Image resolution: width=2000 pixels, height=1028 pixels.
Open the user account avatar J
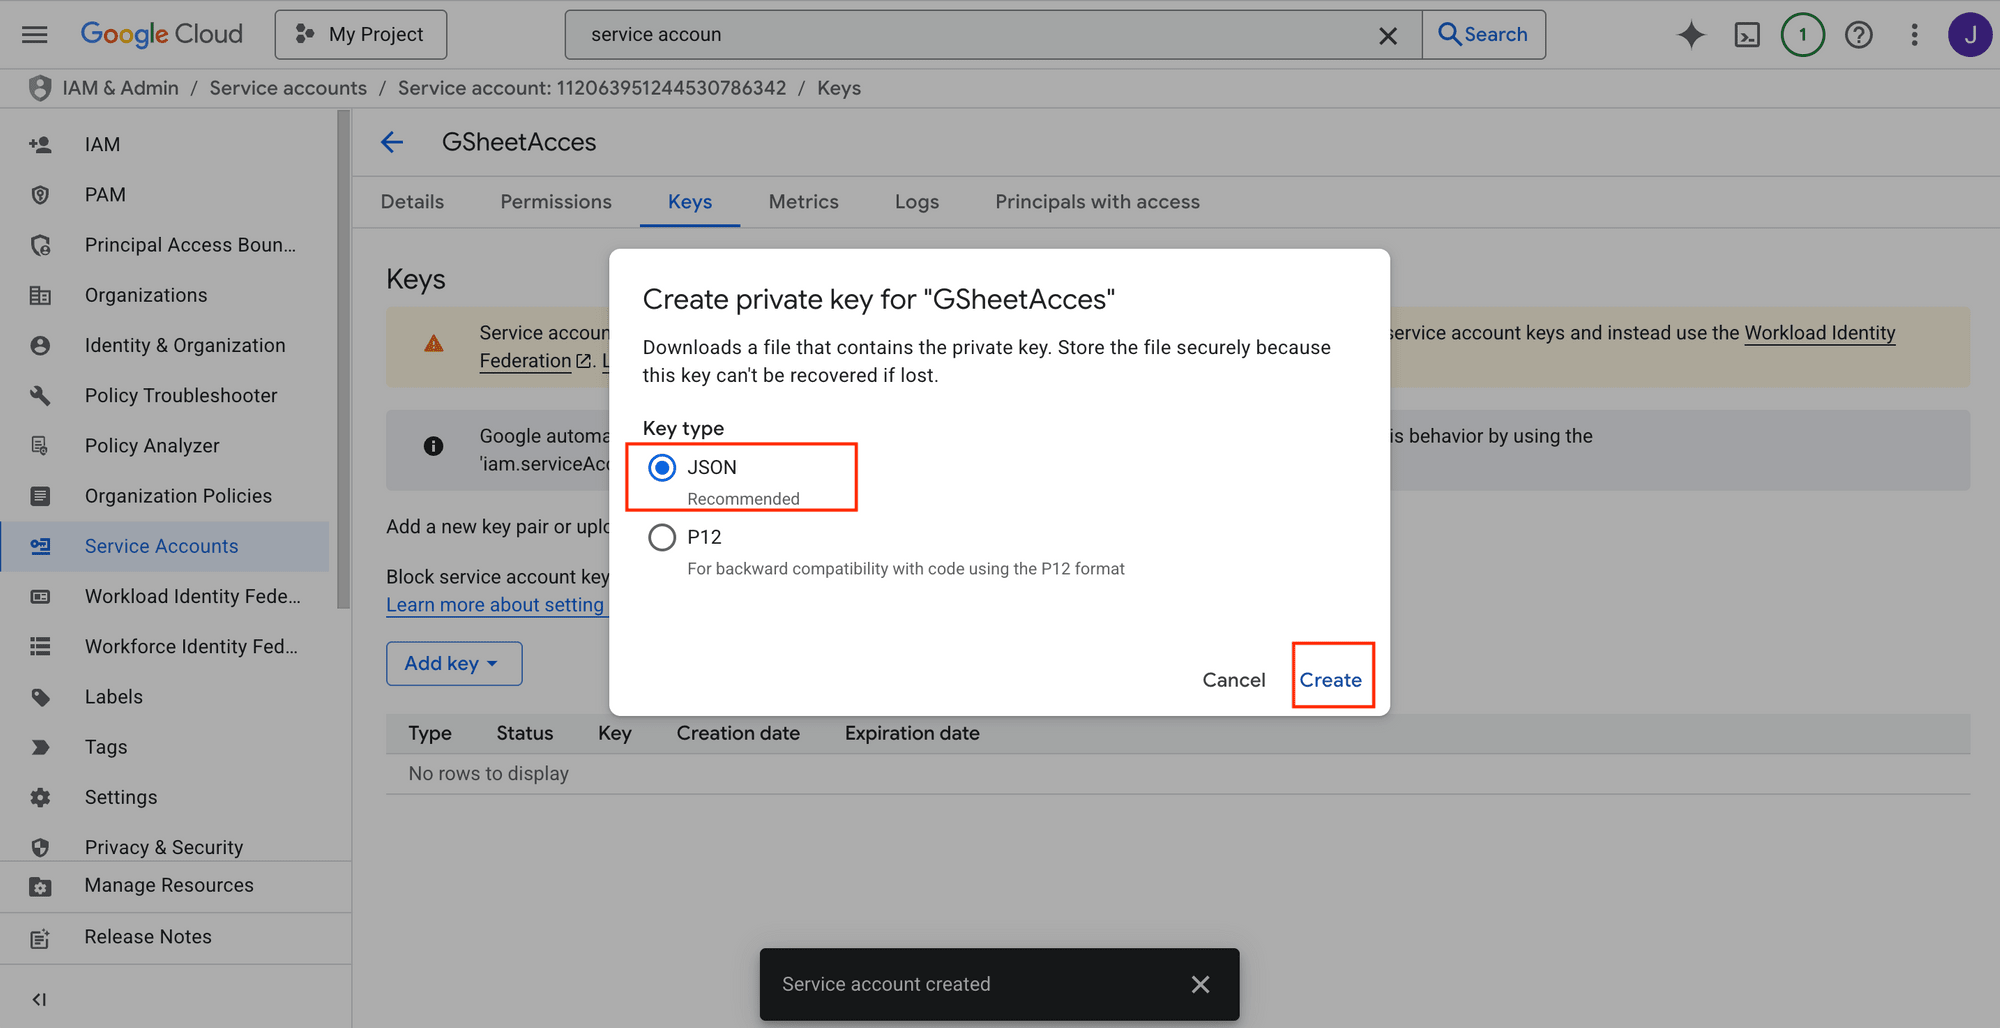pos(1970,35)
